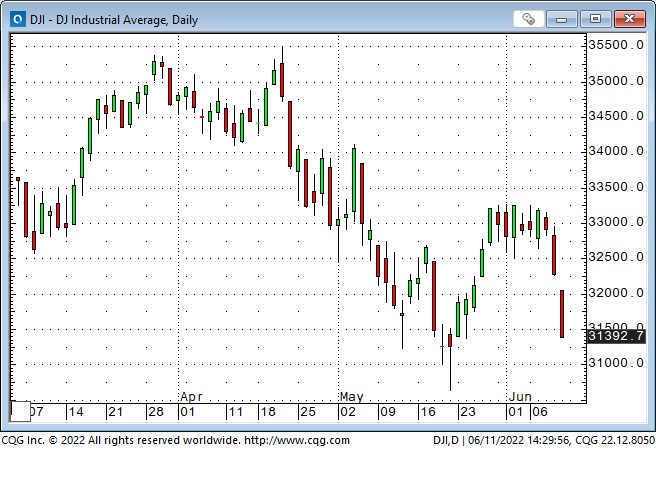
Task: Click the date label 16 on time axis
Action: coord(428,412)
